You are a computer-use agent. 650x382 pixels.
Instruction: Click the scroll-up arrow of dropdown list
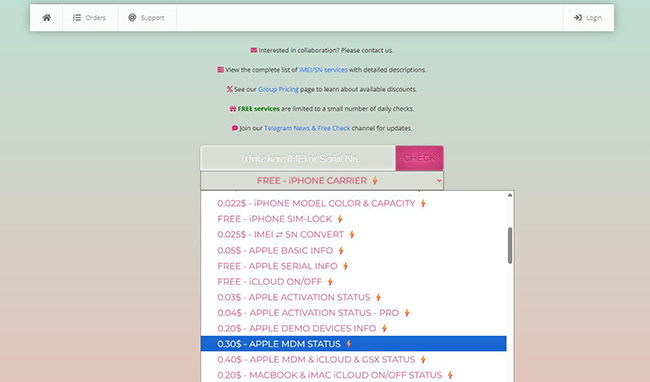pos(510,195)
